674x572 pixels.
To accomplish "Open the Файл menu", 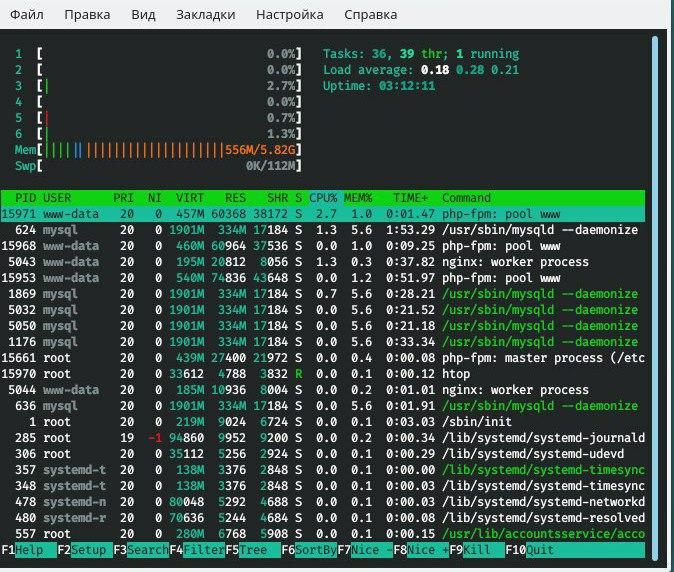I will tap(27, 15).
